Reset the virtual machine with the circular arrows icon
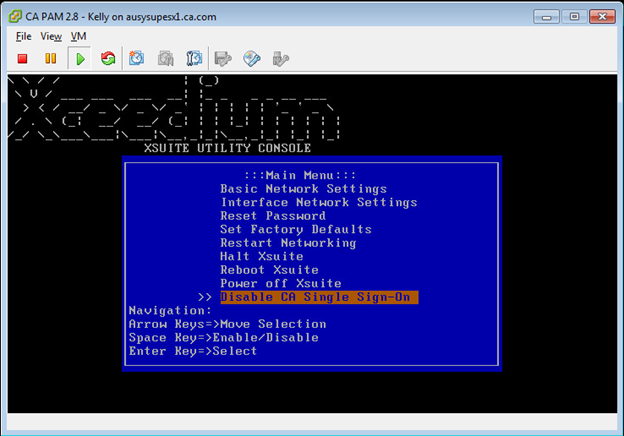The height and width of the screenshot is (436, 624). [x=108, y=59]
